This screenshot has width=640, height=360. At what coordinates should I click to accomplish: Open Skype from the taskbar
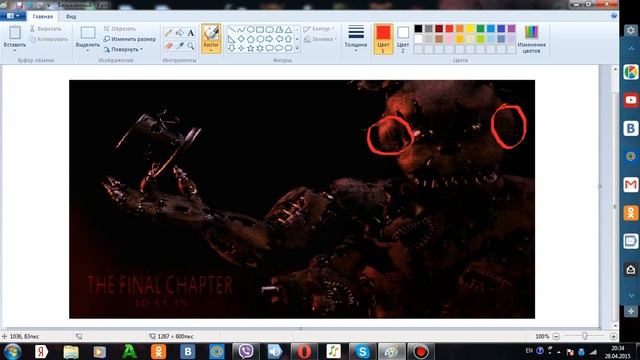click(362, 351)
